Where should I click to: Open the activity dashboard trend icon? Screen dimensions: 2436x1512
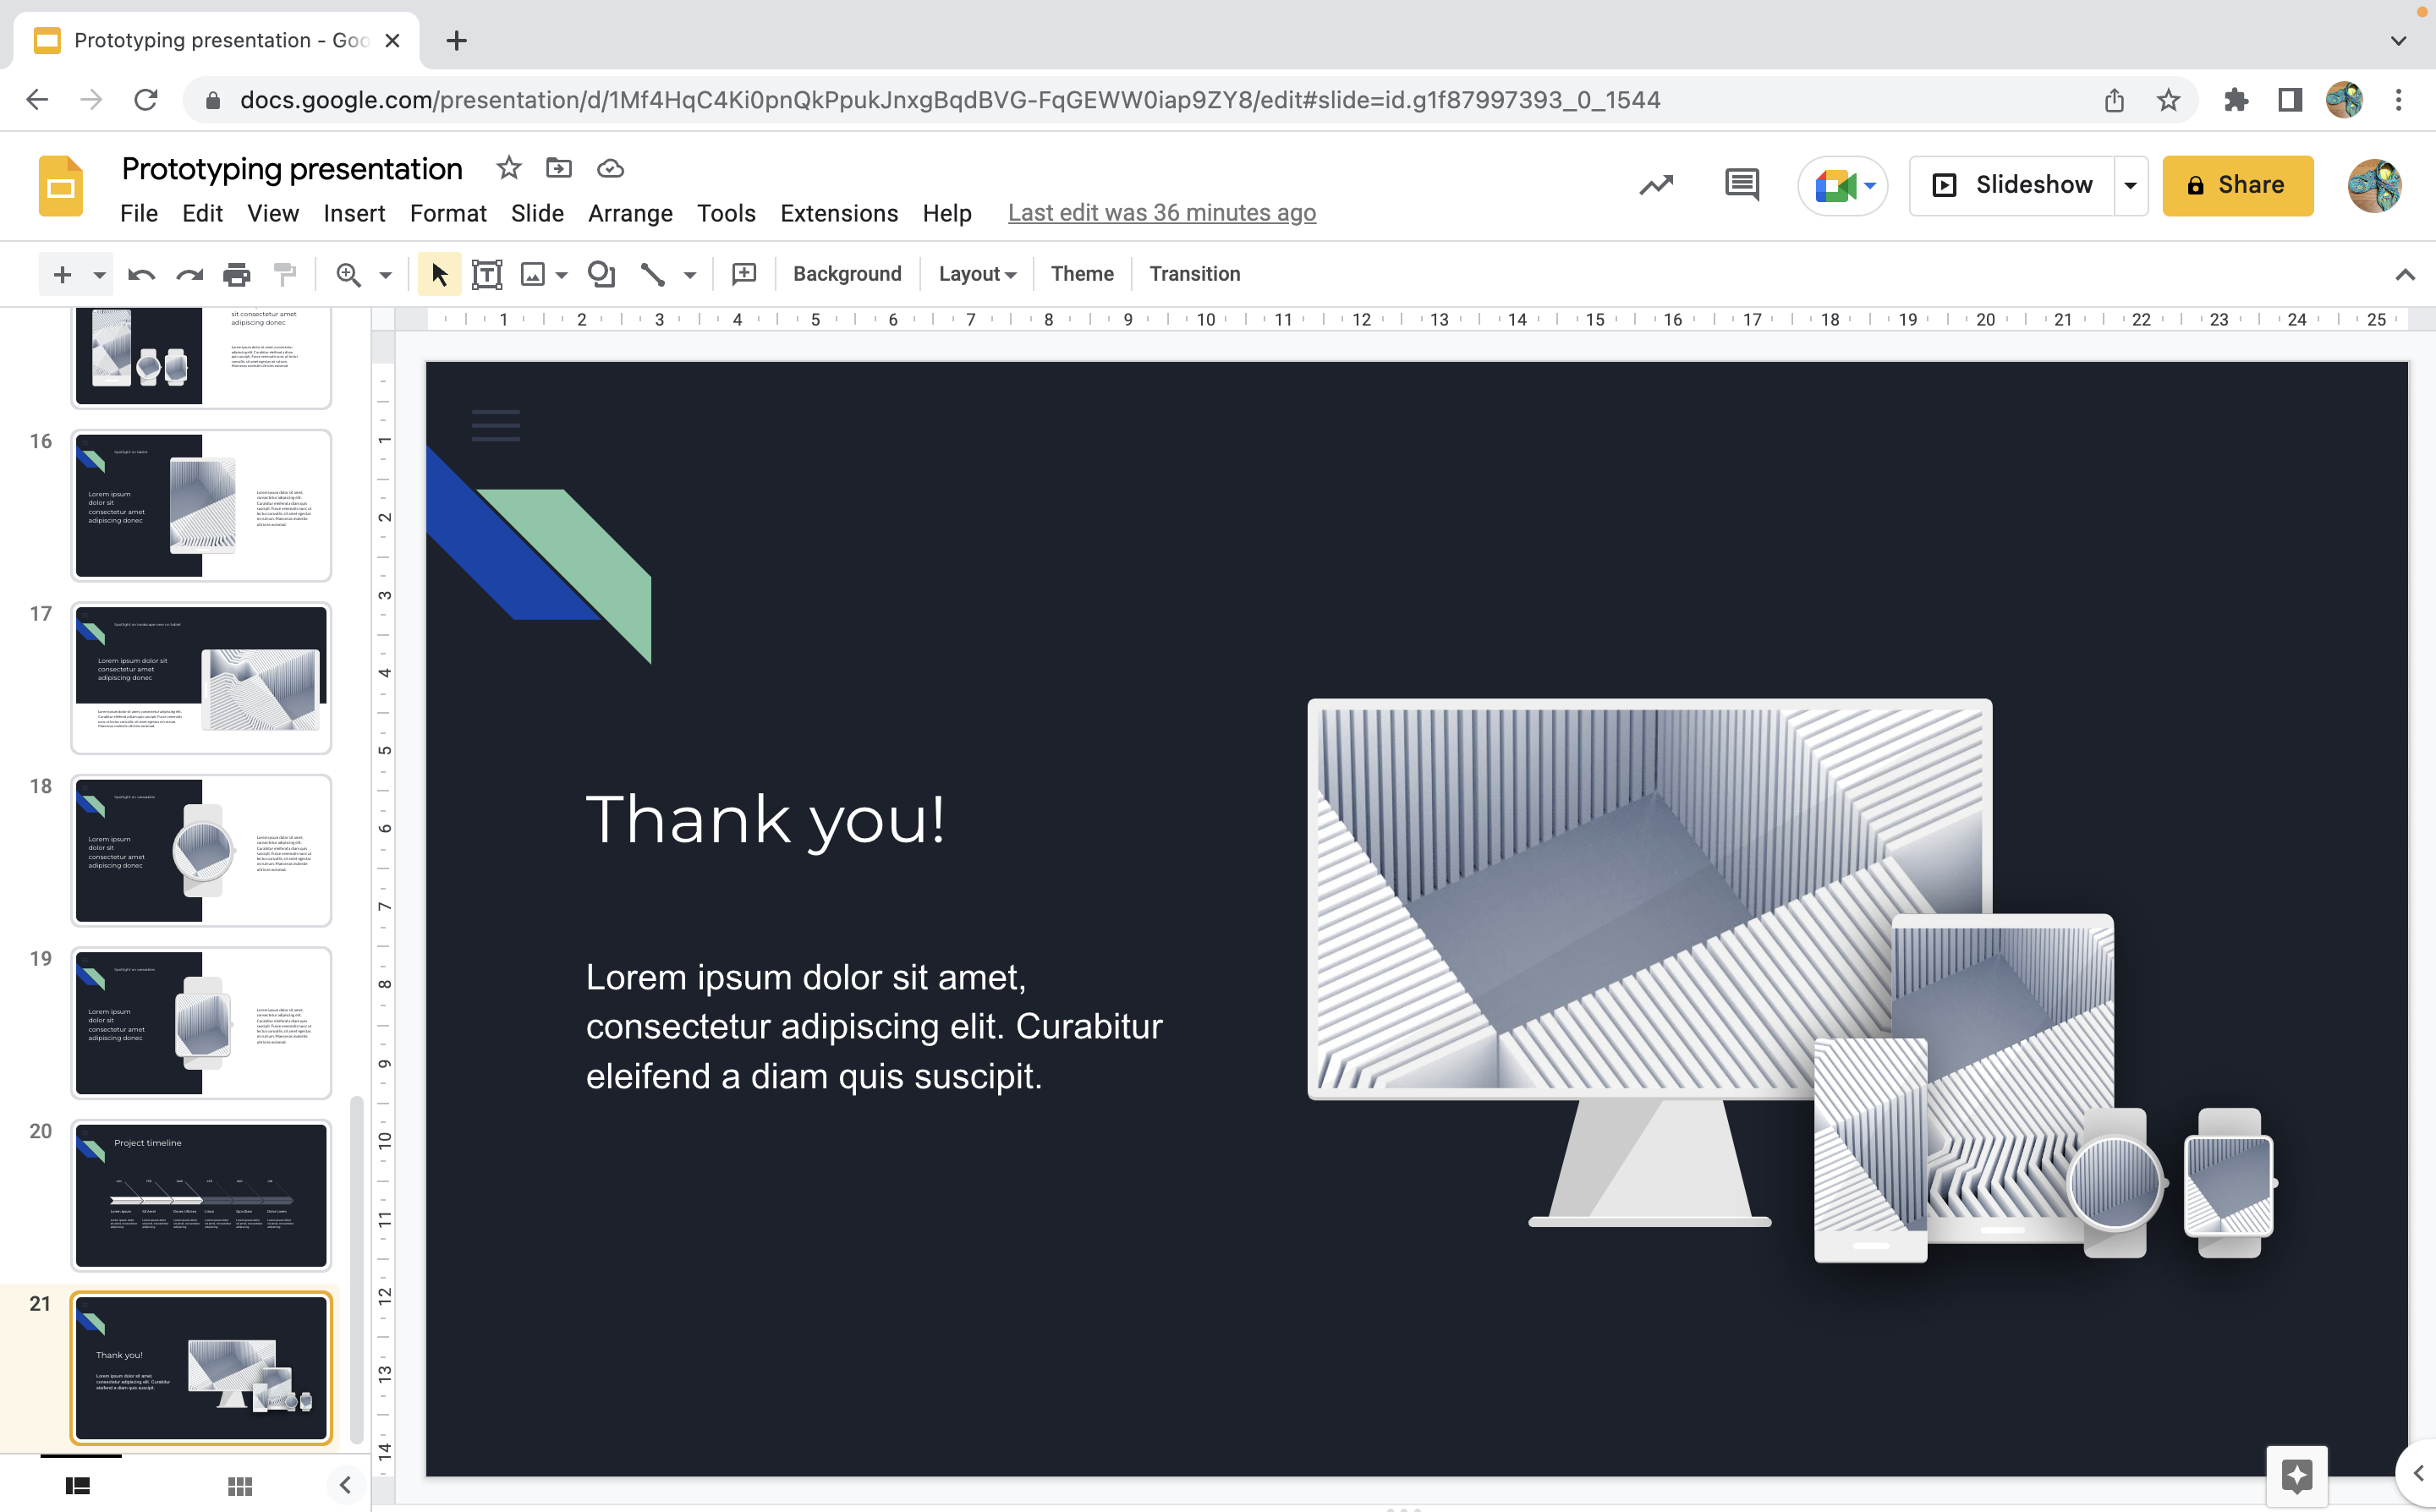[1656, 185]
